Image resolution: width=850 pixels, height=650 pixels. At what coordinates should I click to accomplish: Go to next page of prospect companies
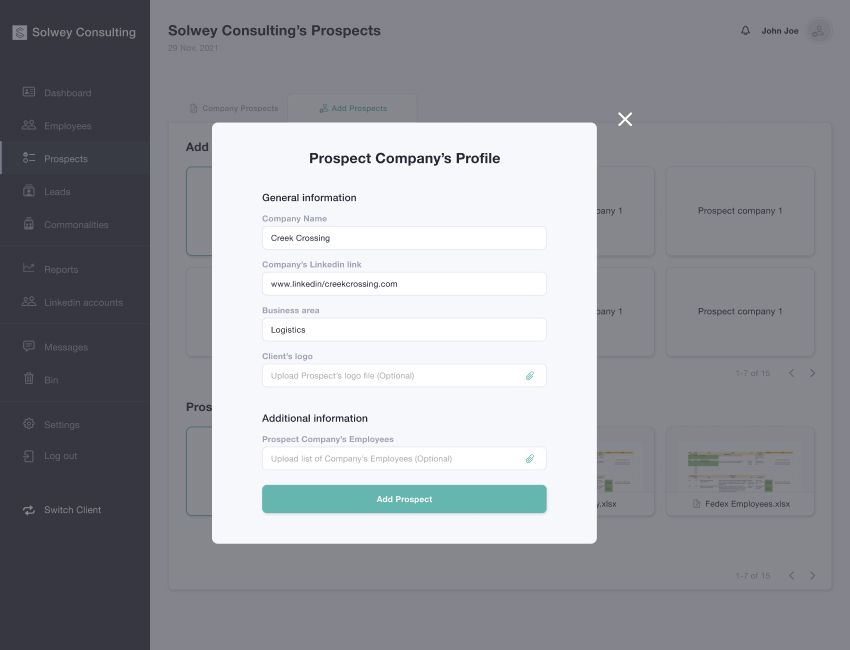point(812,373)
